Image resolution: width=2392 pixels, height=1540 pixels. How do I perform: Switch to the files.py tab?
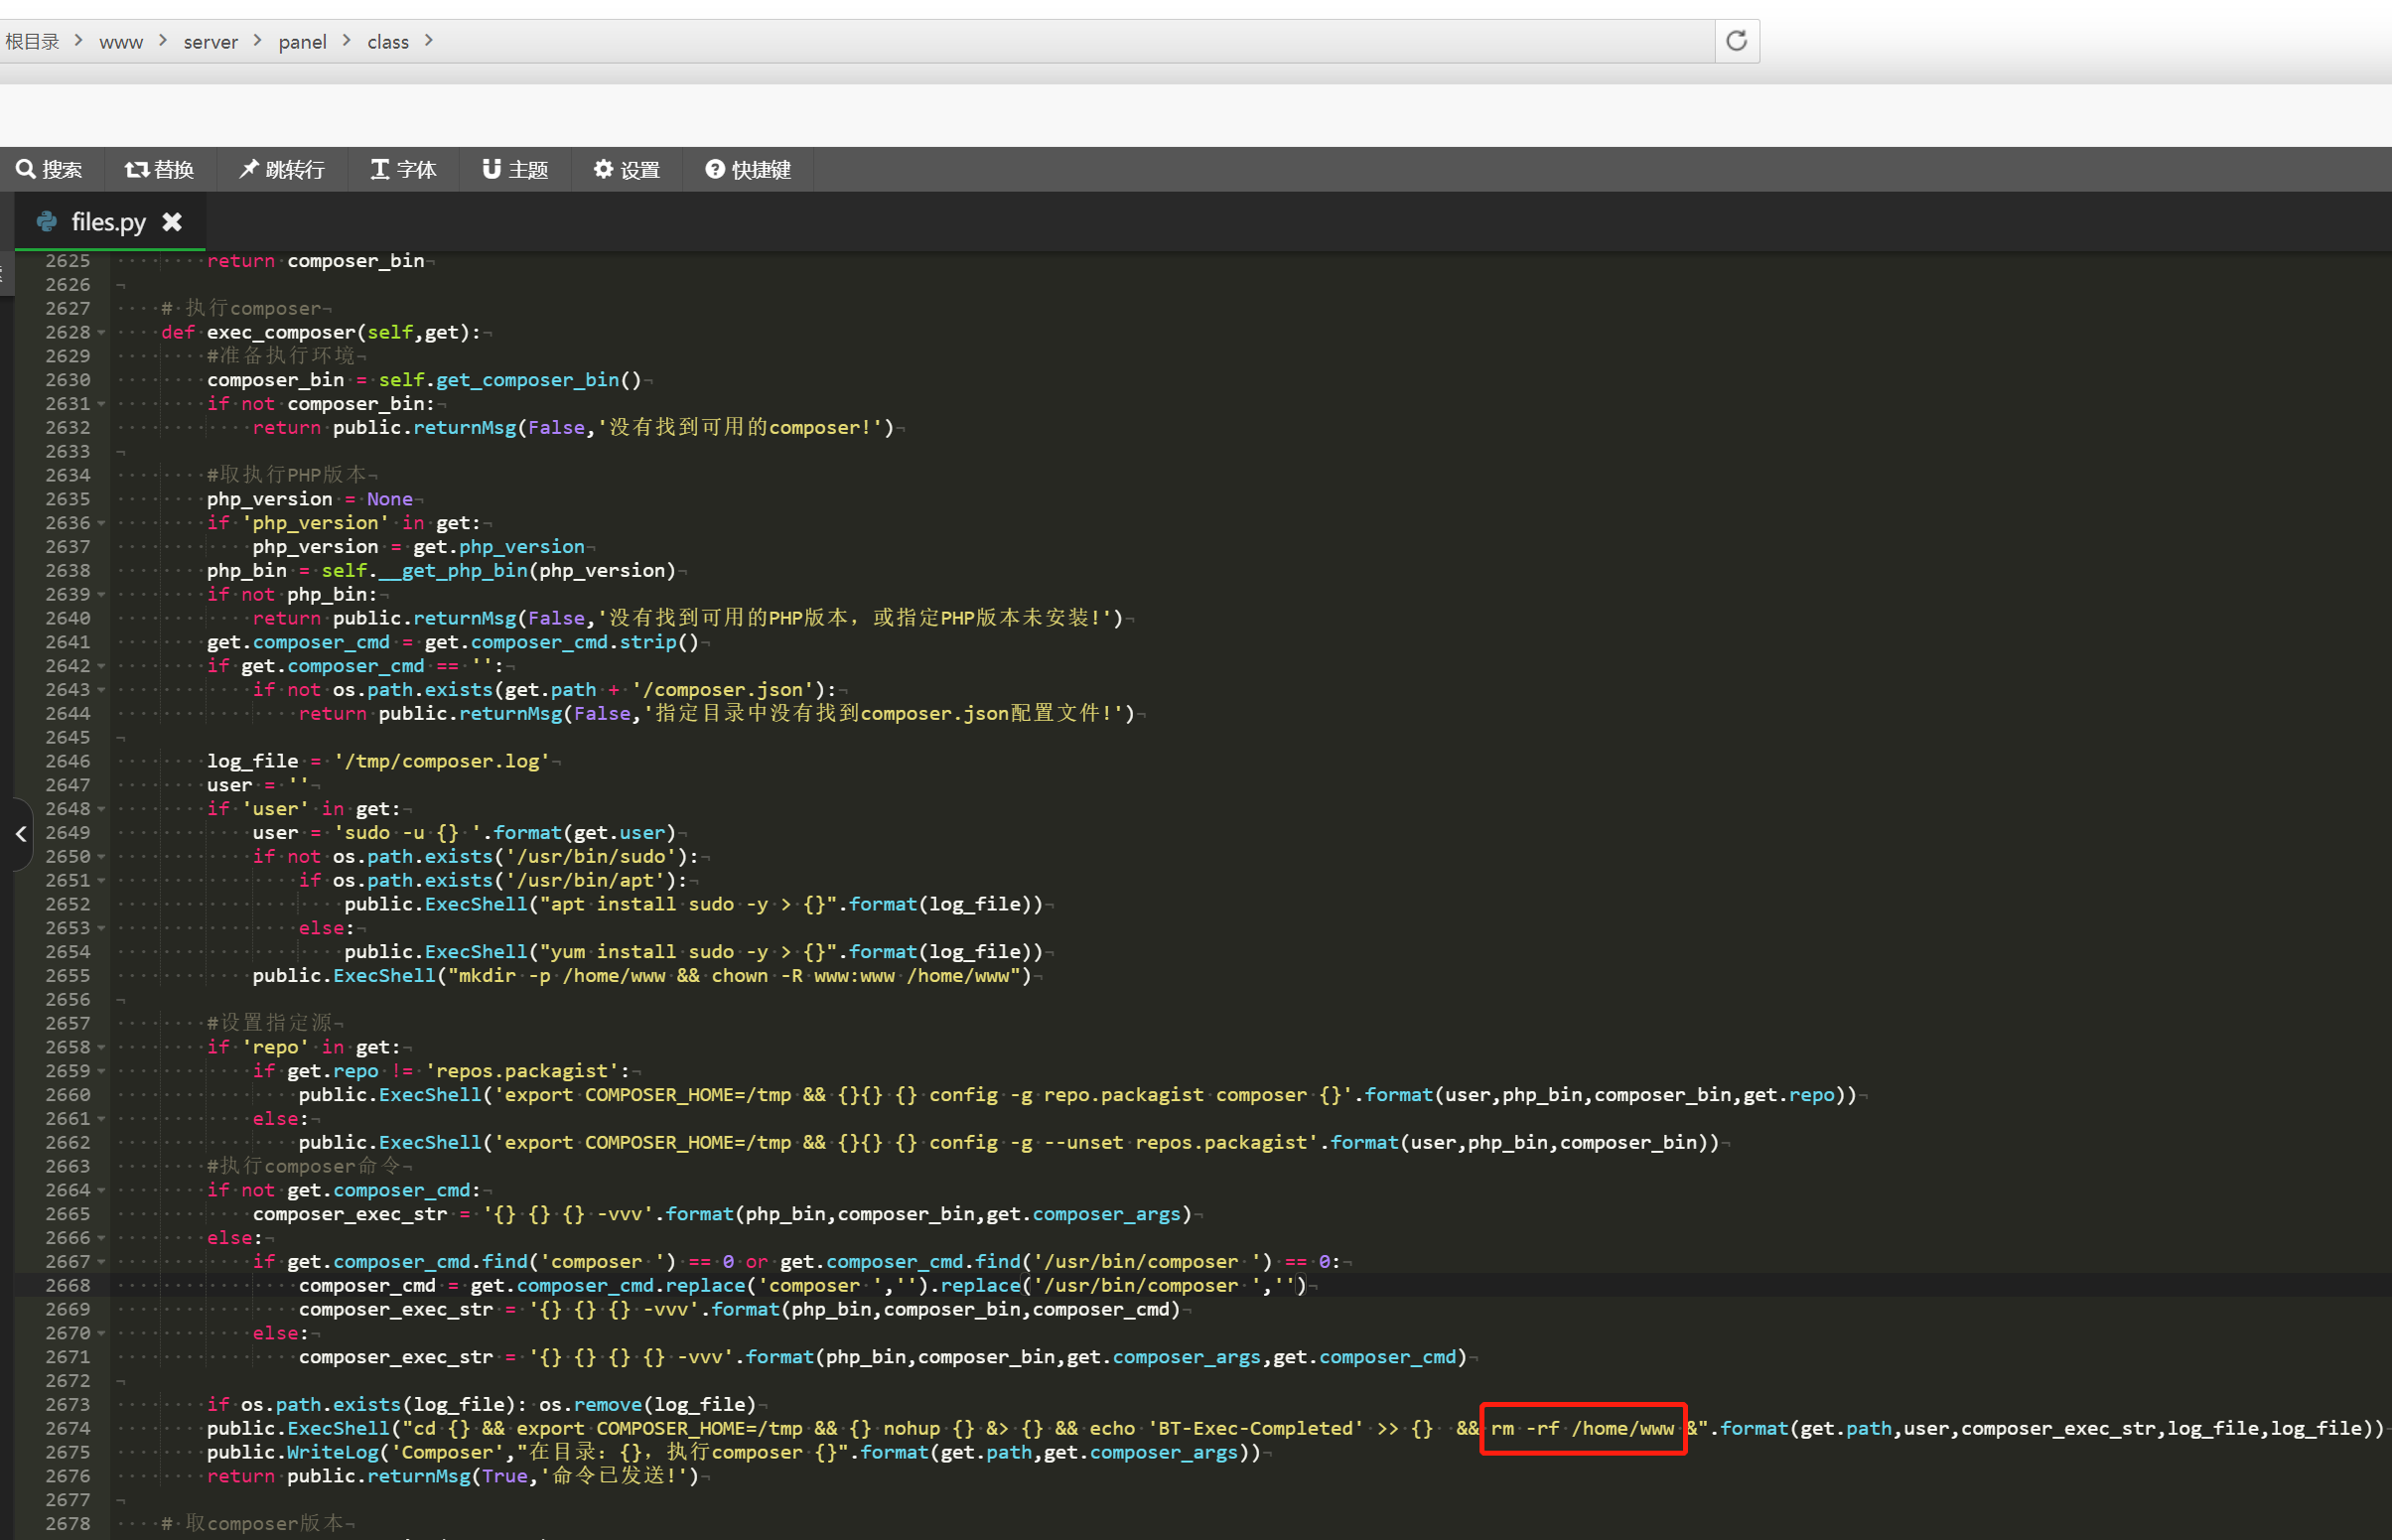[x=109, y=222]
